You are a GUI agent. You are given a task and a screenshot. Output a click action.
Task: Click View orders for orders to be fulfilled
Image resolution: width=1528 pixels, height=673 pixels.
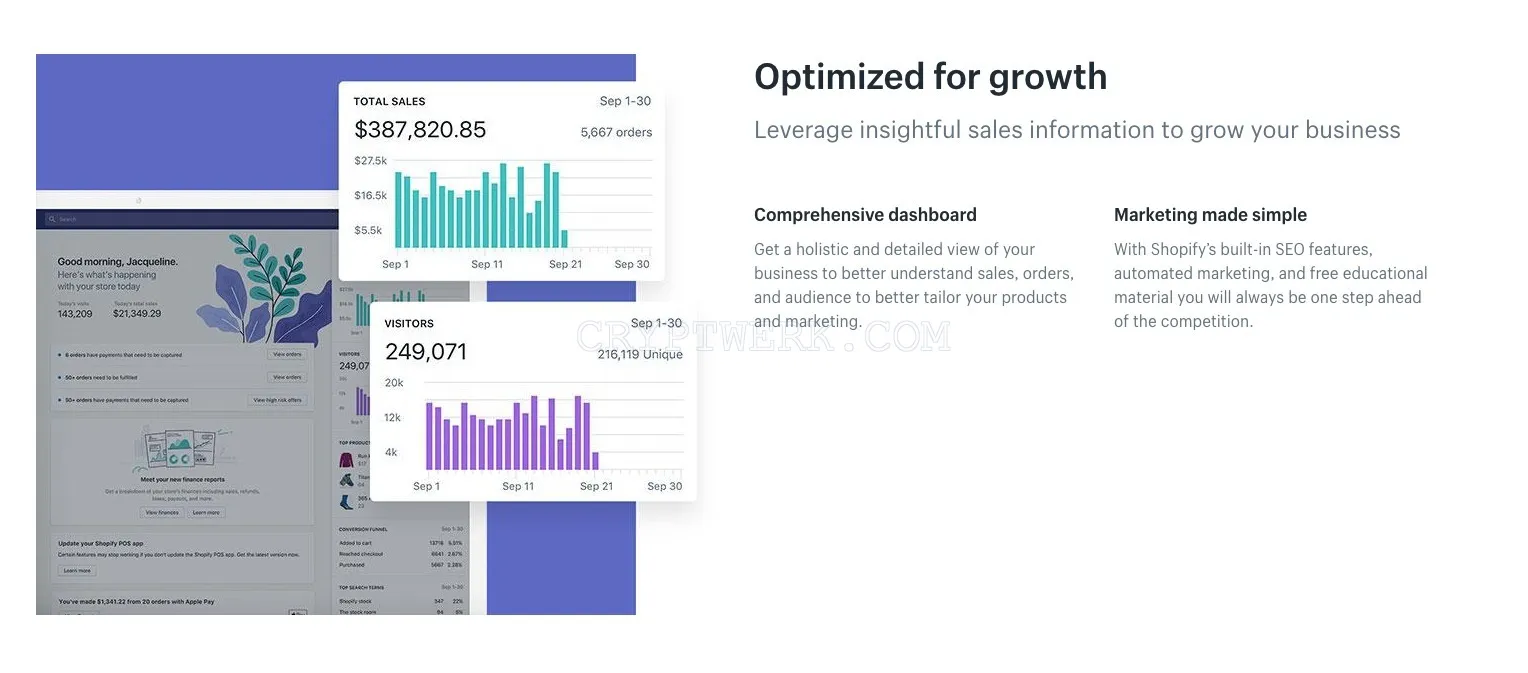point(287,377)
